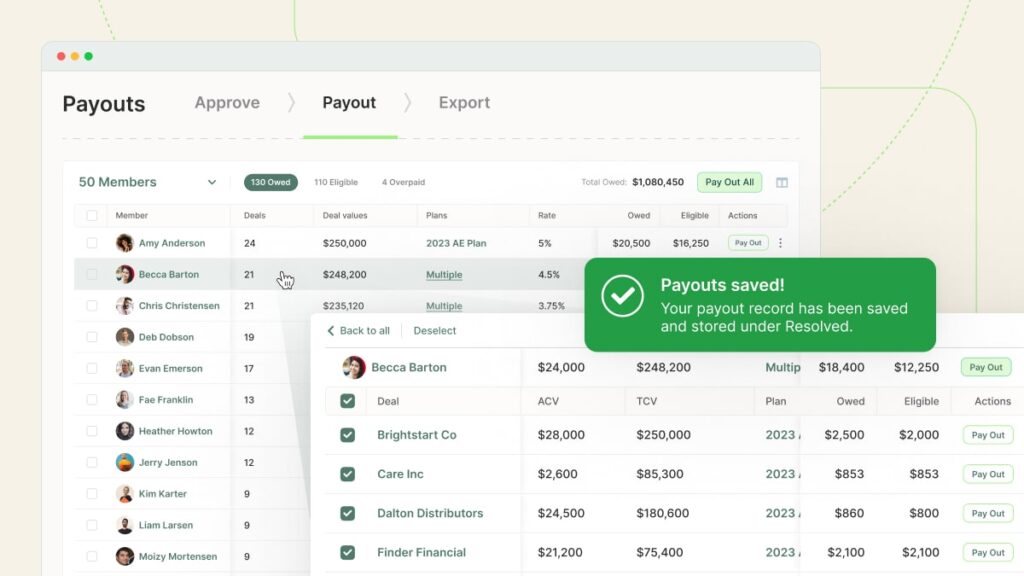Click Chris Christensen's avatar
1024x576 pixels.
[x=125, y=306]
